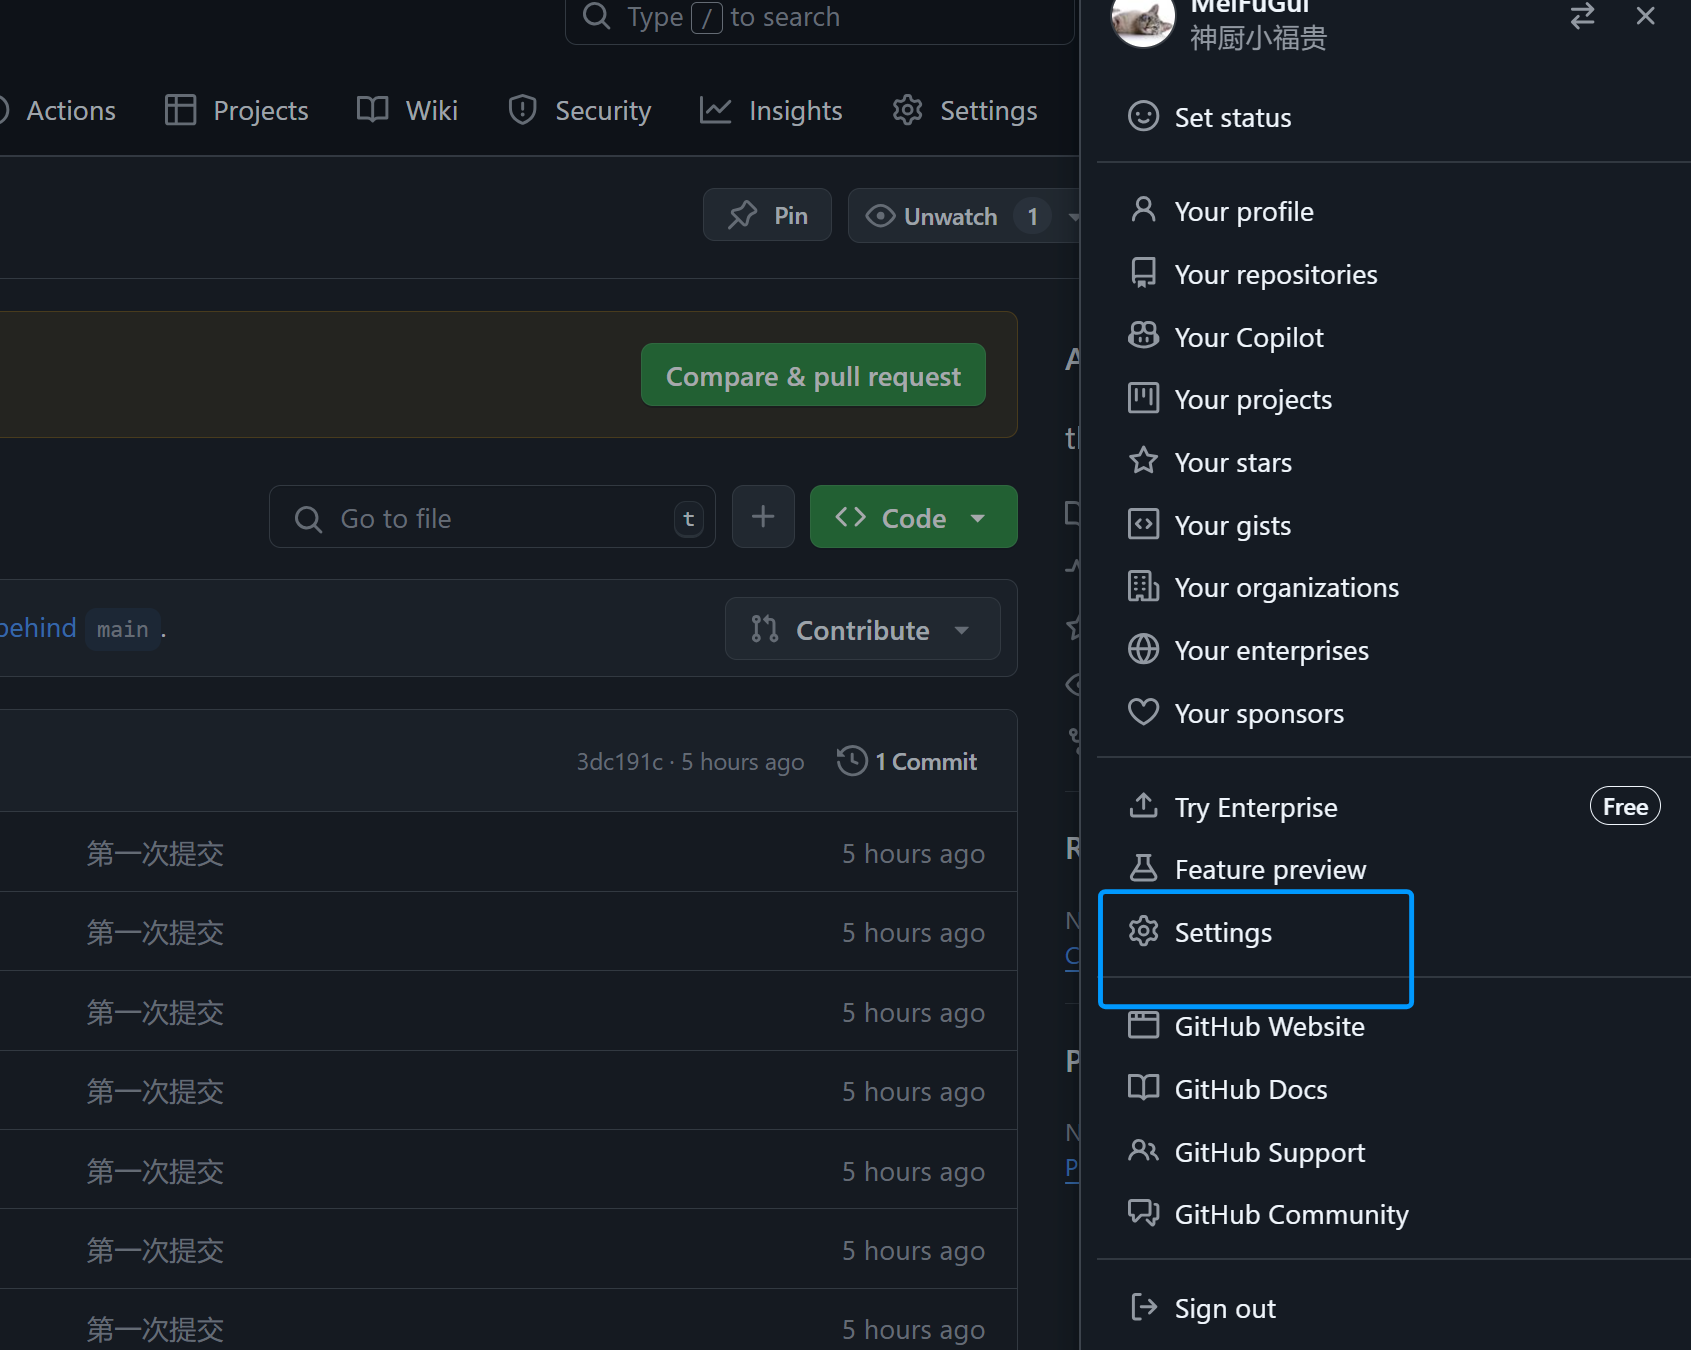Click the switch account arrows icon

tap(1582, 16)
